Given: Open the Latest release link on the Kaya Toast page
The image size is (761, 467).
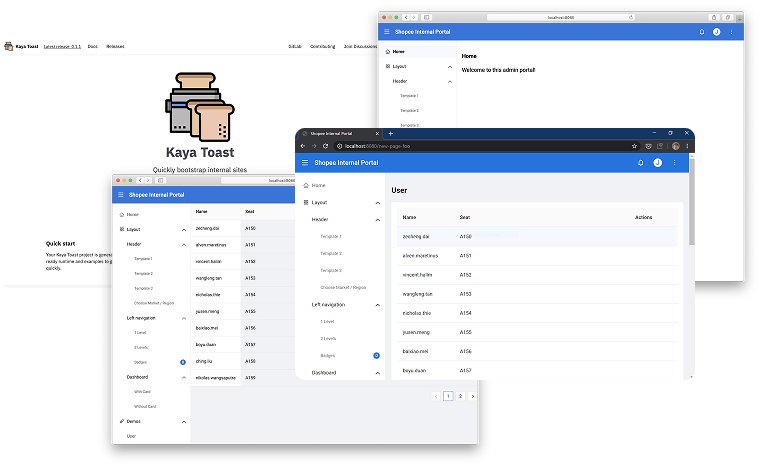Looking at the screenshot, I should (63, 47).
